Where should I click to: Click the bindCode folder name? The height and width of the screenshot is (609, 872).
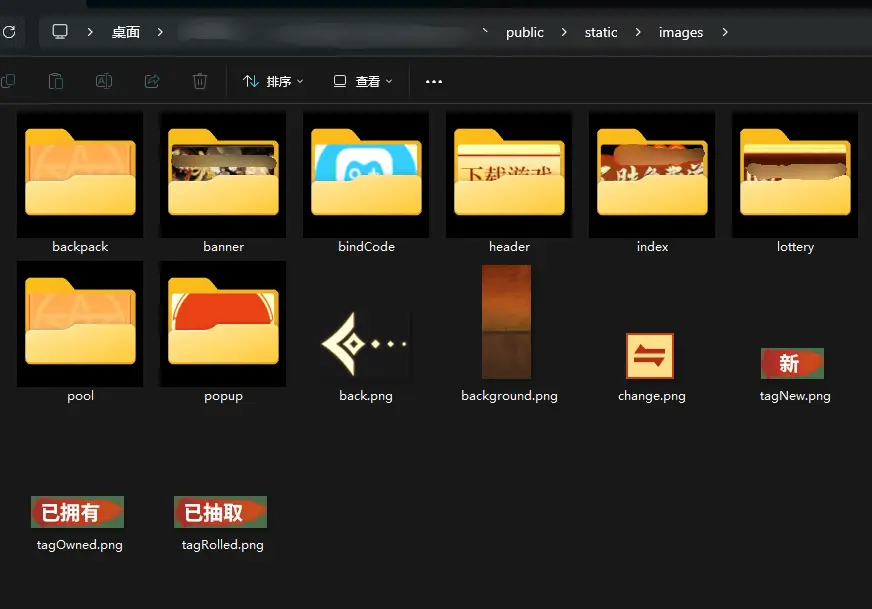(366, 246)
